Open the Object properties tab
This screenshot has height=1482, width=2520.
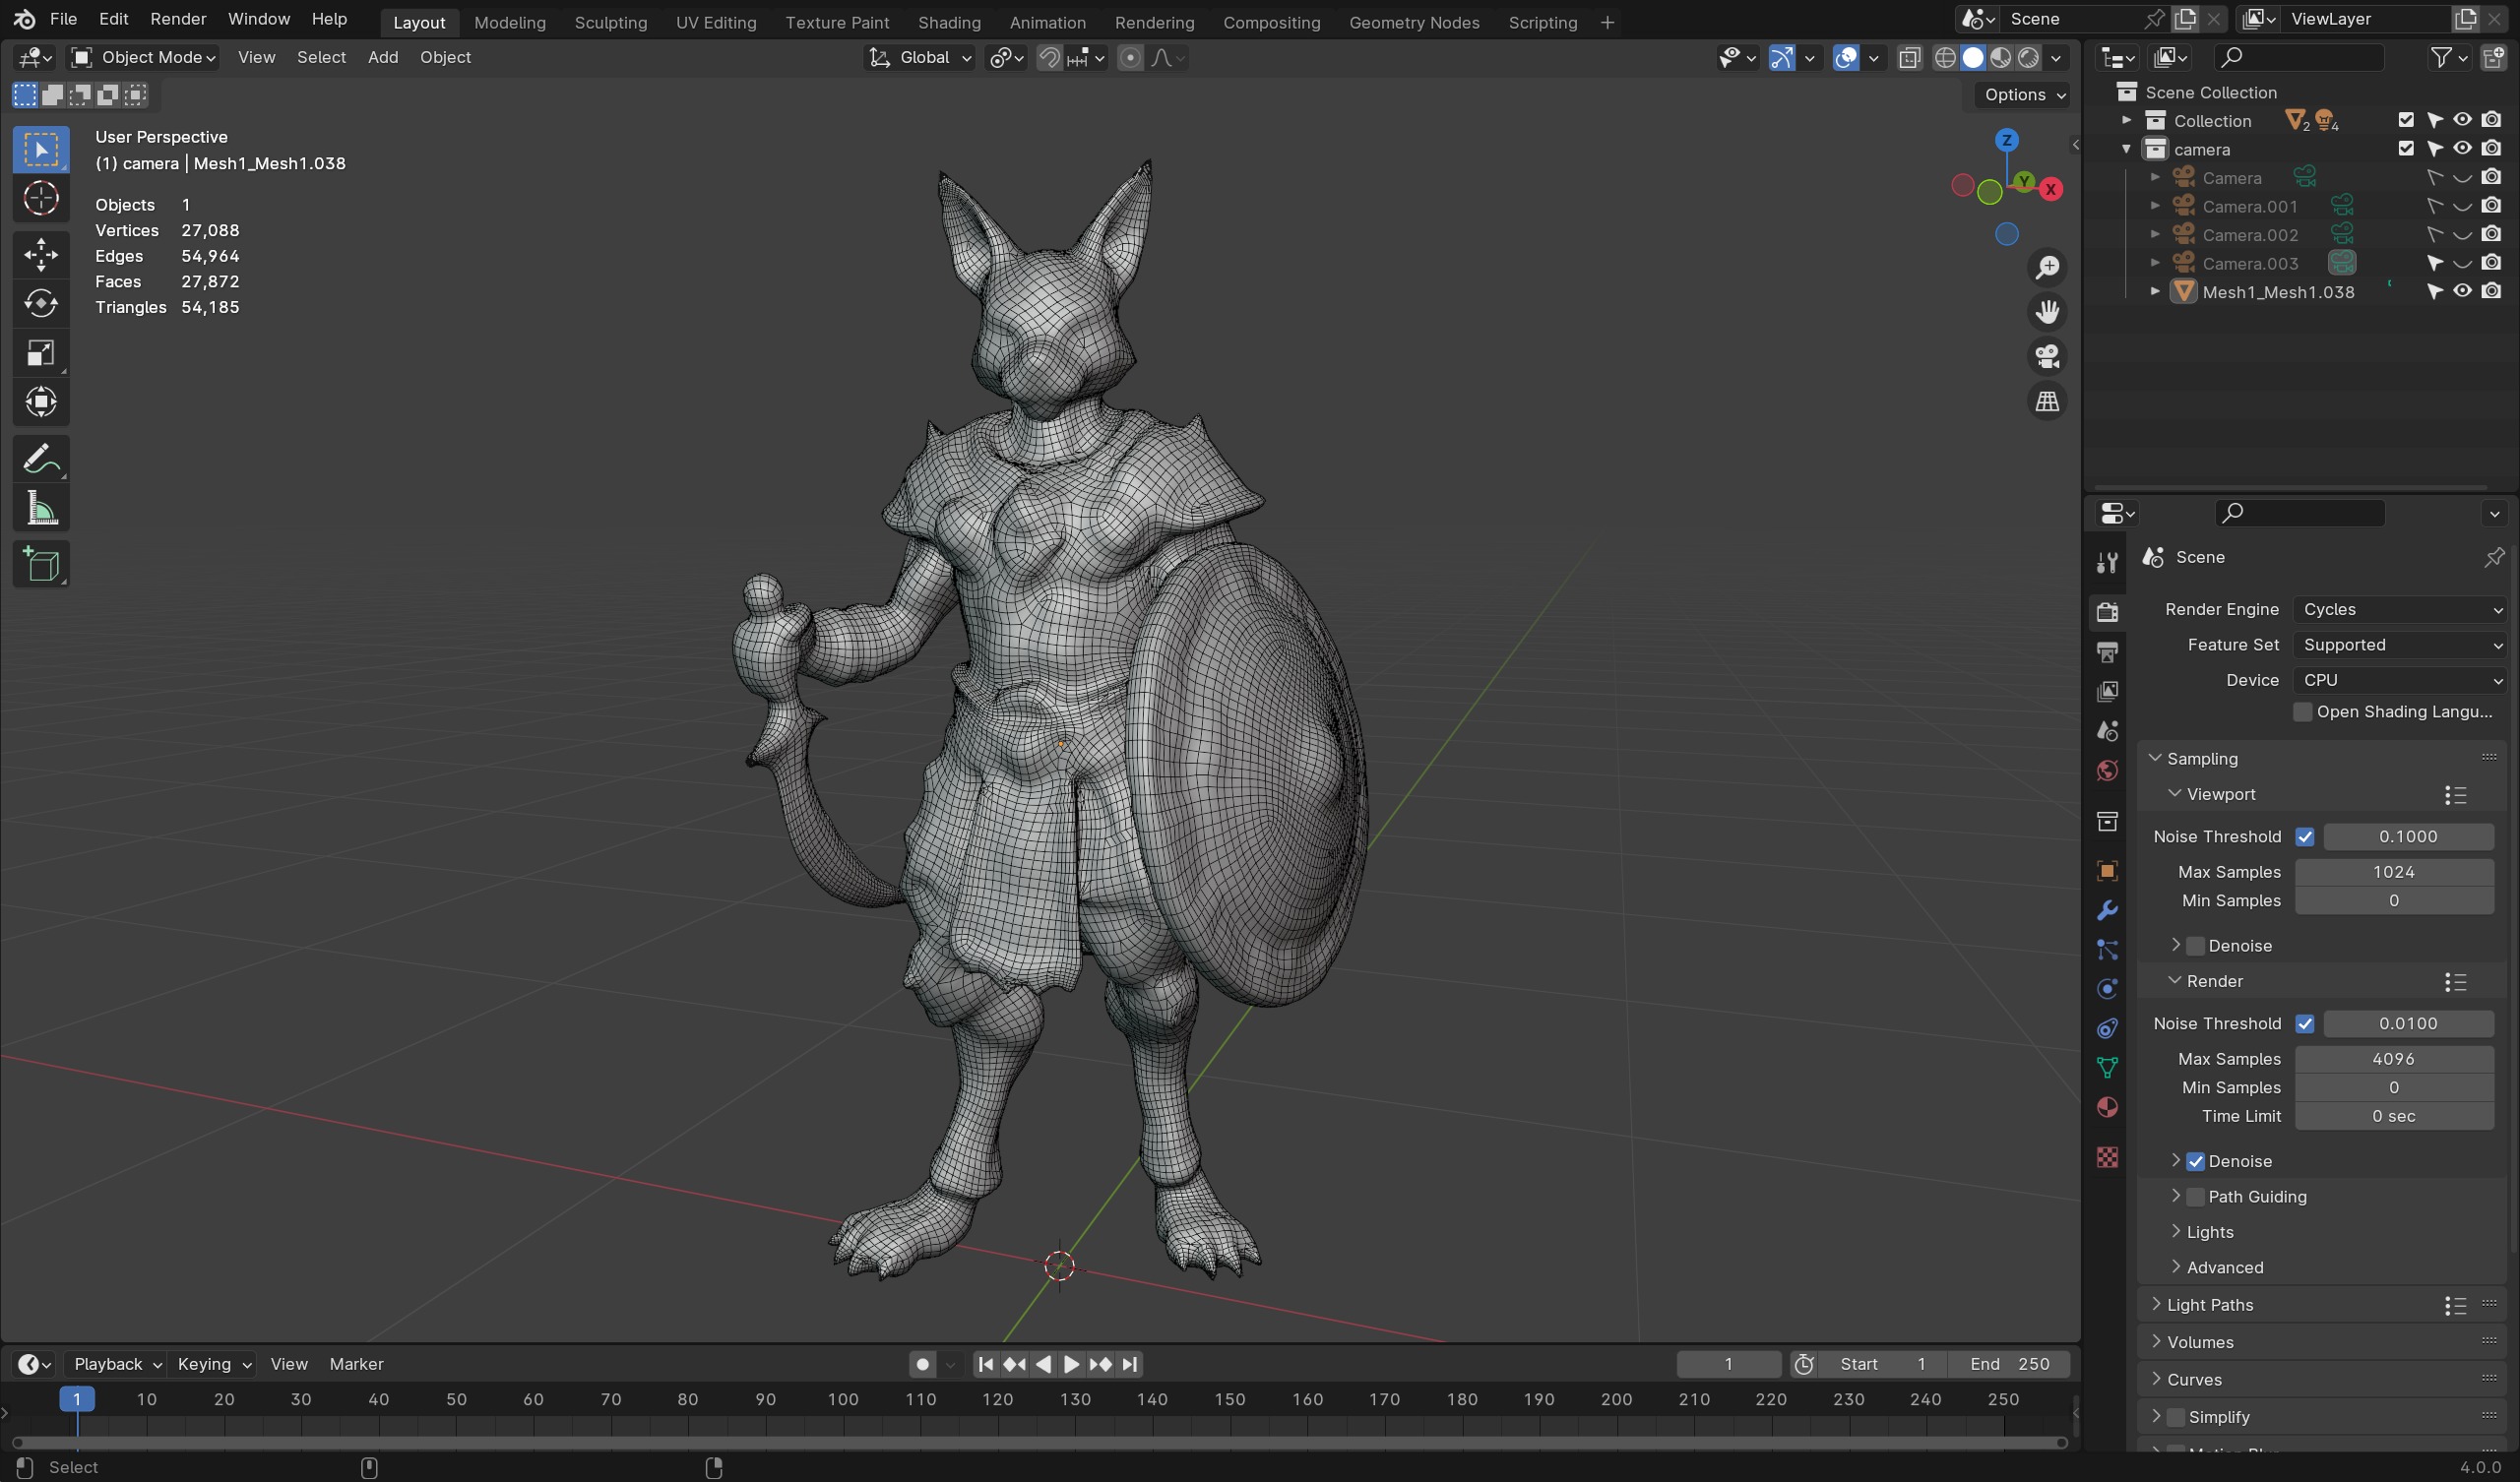(2107, 871)
